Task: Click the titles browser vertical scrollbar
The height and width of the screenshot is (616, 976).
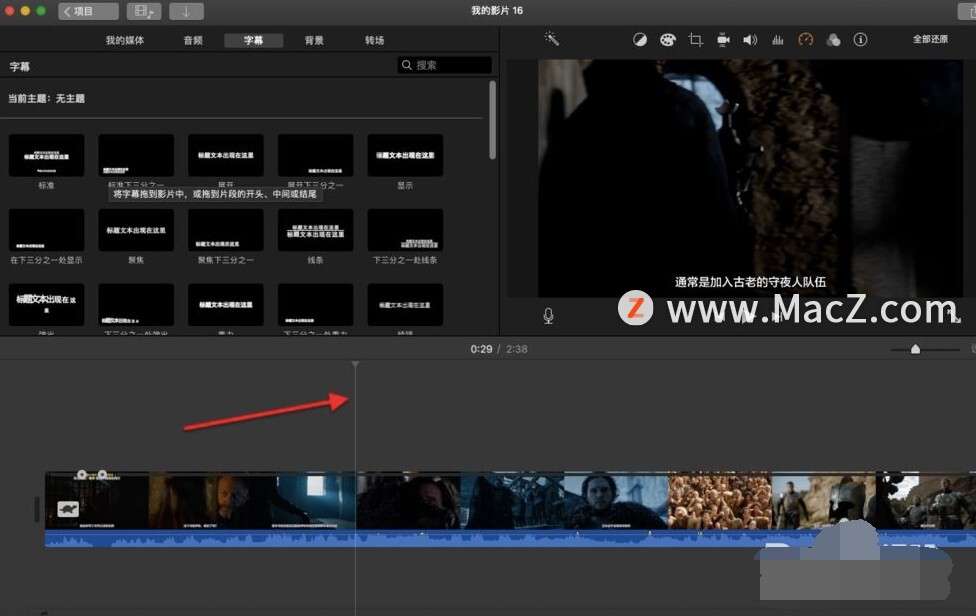Action: tap(492, 120)
